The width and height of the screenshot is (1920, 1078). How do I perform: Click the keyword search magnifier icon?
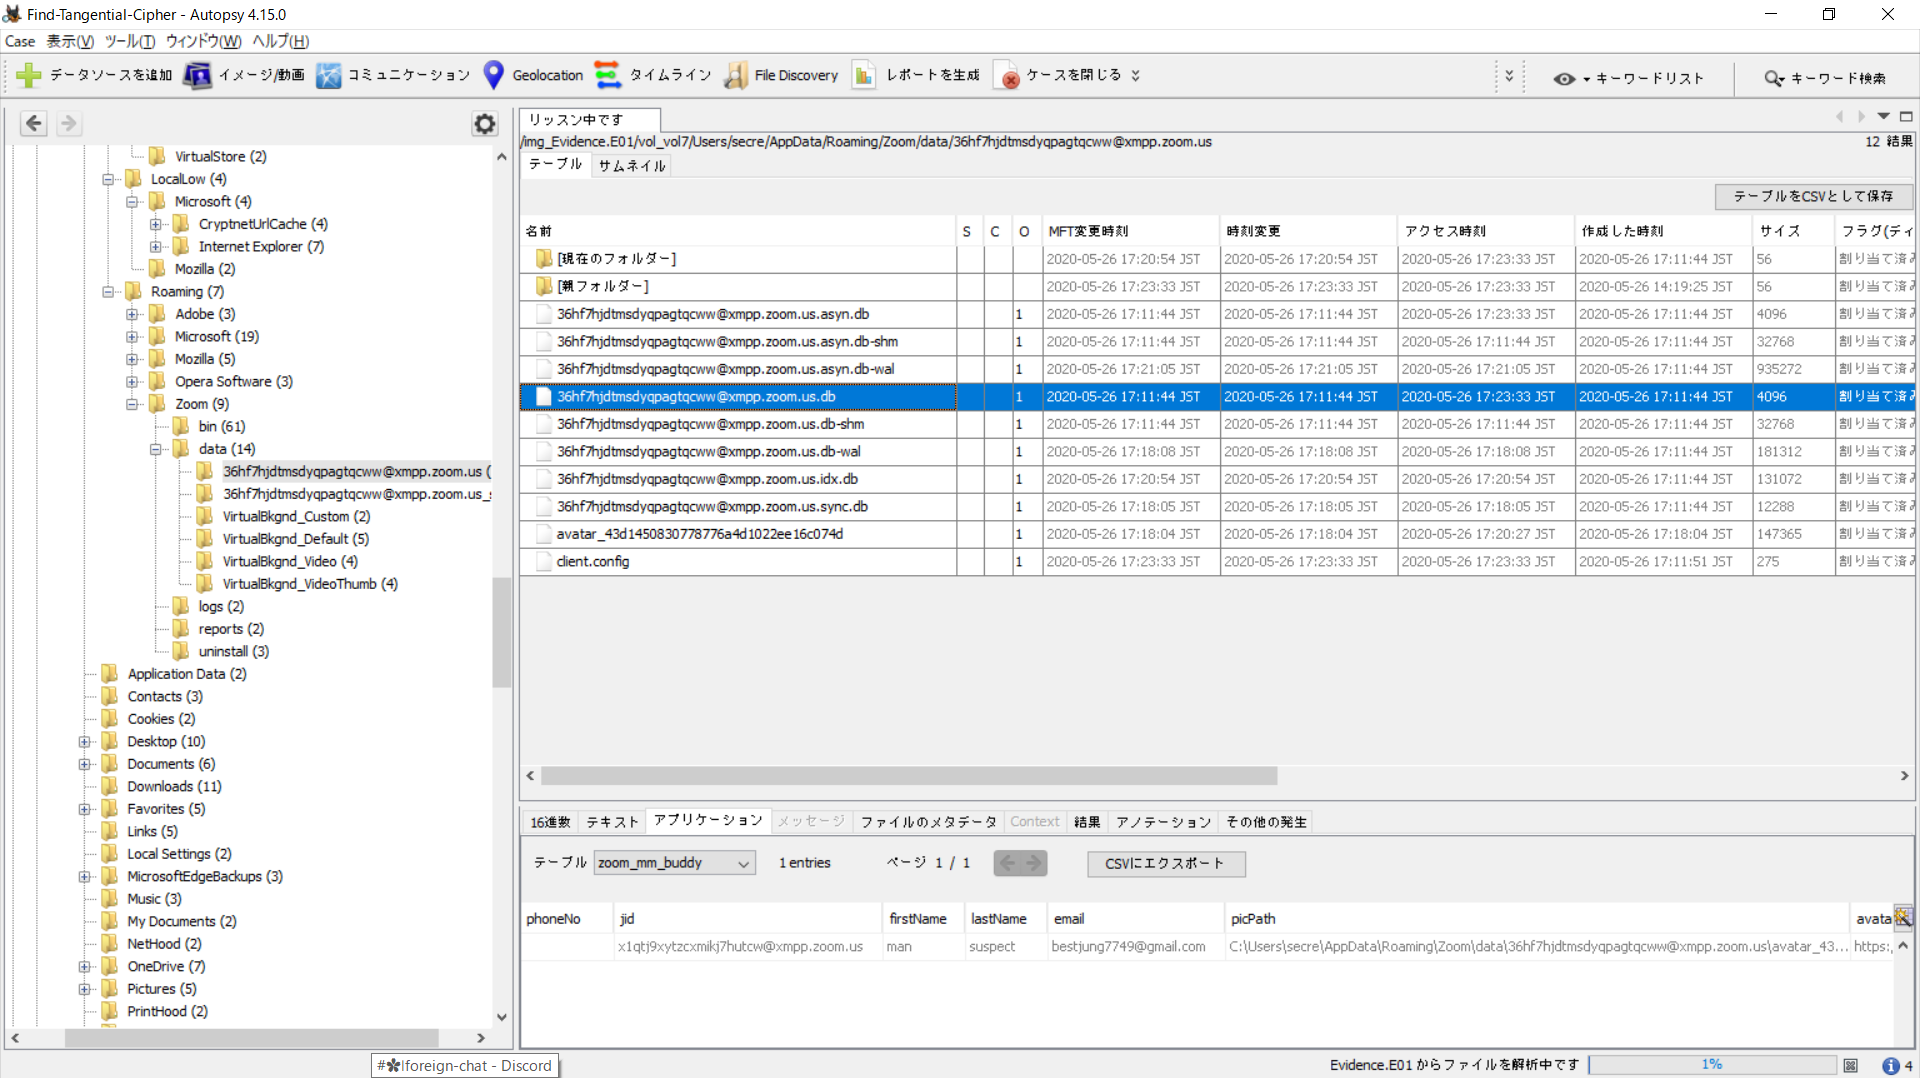(x=1774, y=78)
